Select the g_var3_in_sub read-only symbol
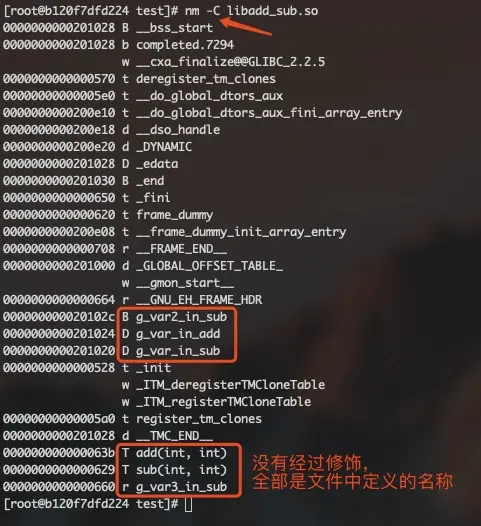The image size is (481, 526). pyautogui.click(x=181, y=487)
